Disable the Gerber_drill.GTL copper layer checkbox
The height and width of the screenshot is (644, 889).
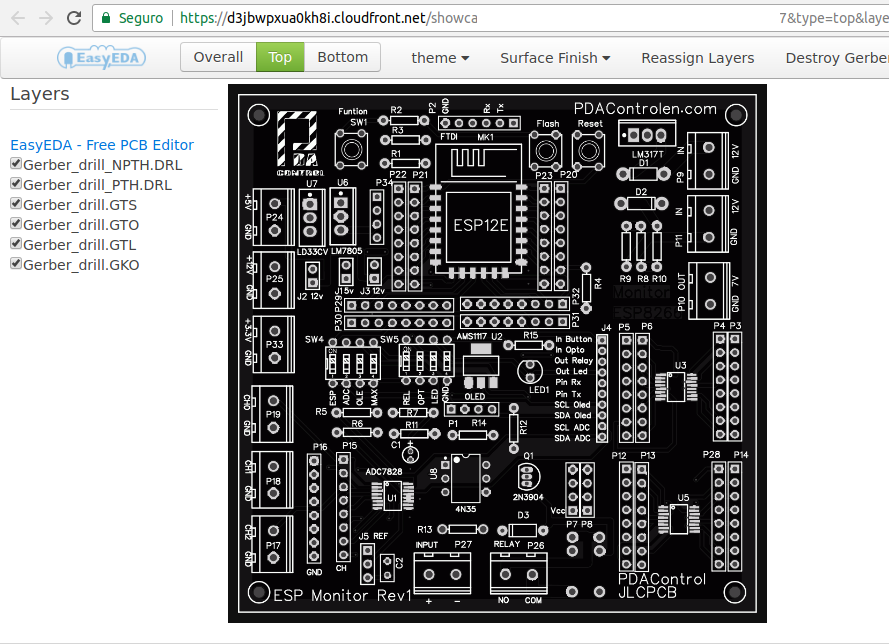tap(16, 243)
